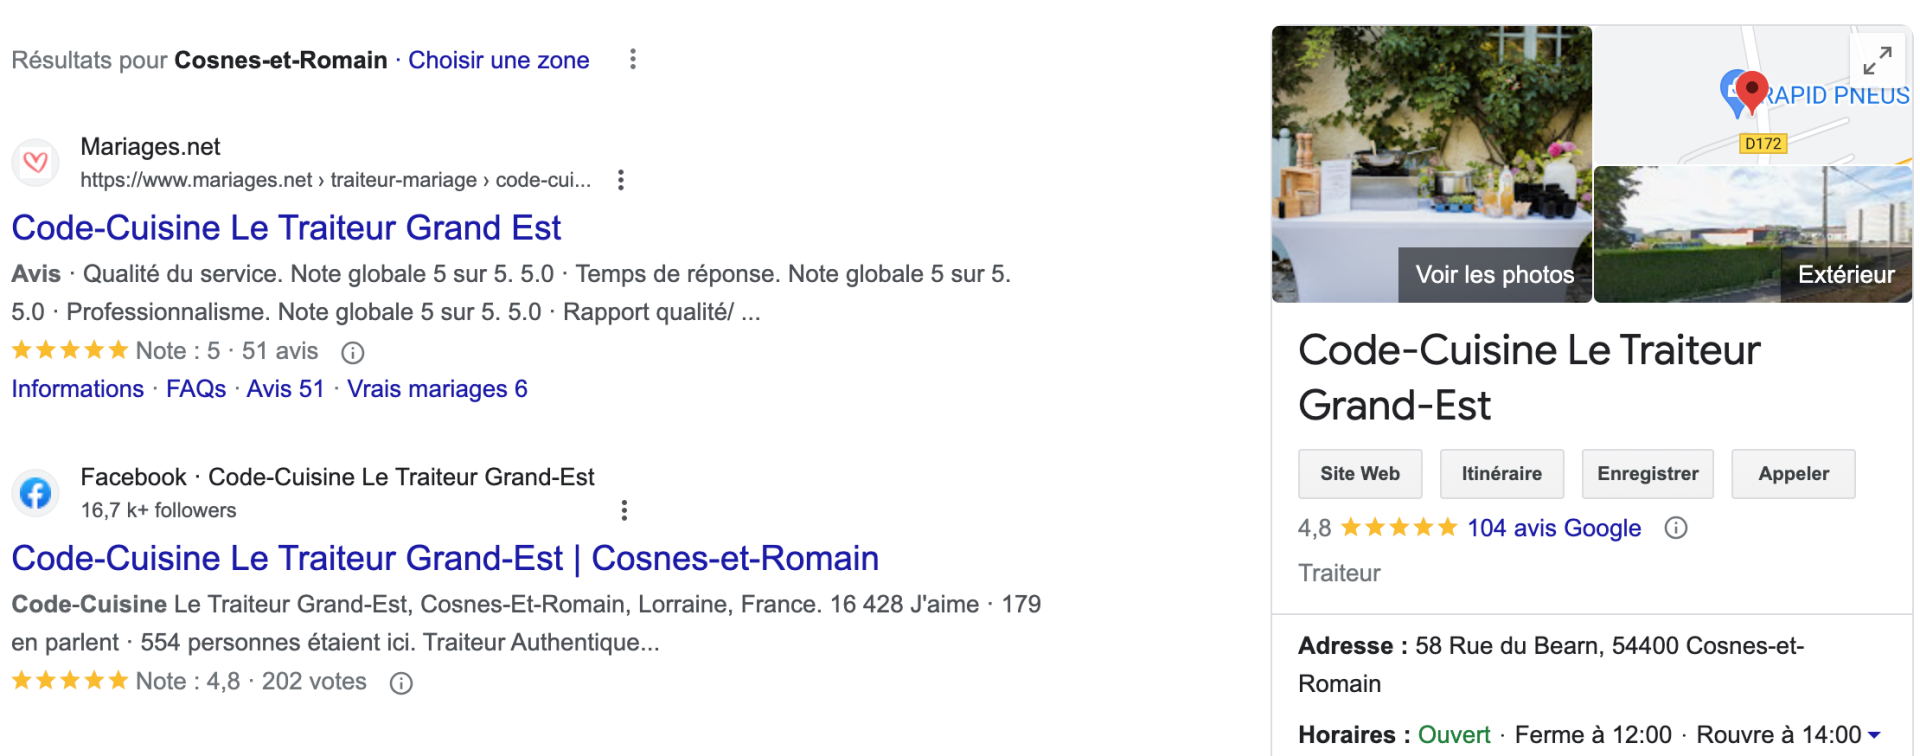
Task: Expand the Horaires opening hours dropdown
Action: (1874, 735)
